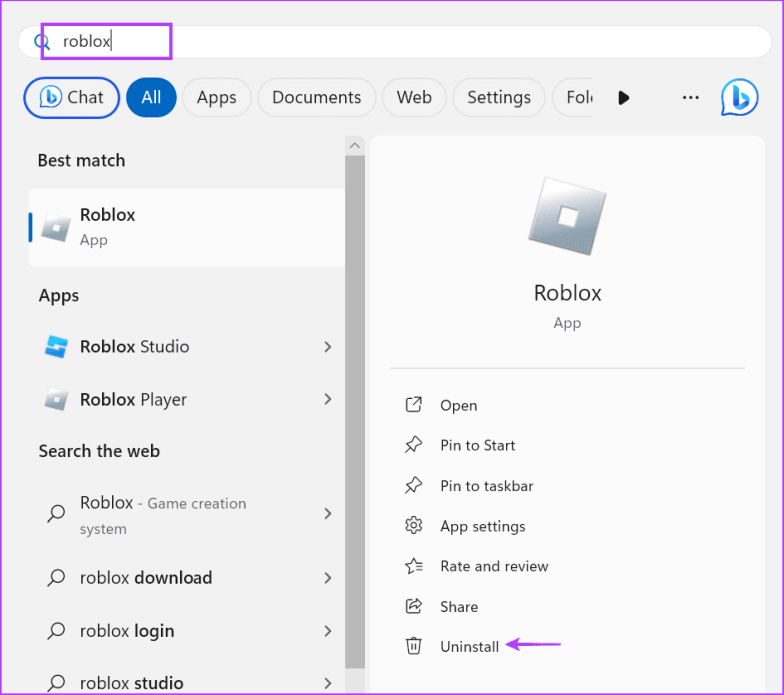Screen dimensions: 784x695
Task: Switch to the Apps filter tab
Action: pyautogui.click(x=216, y=97)
